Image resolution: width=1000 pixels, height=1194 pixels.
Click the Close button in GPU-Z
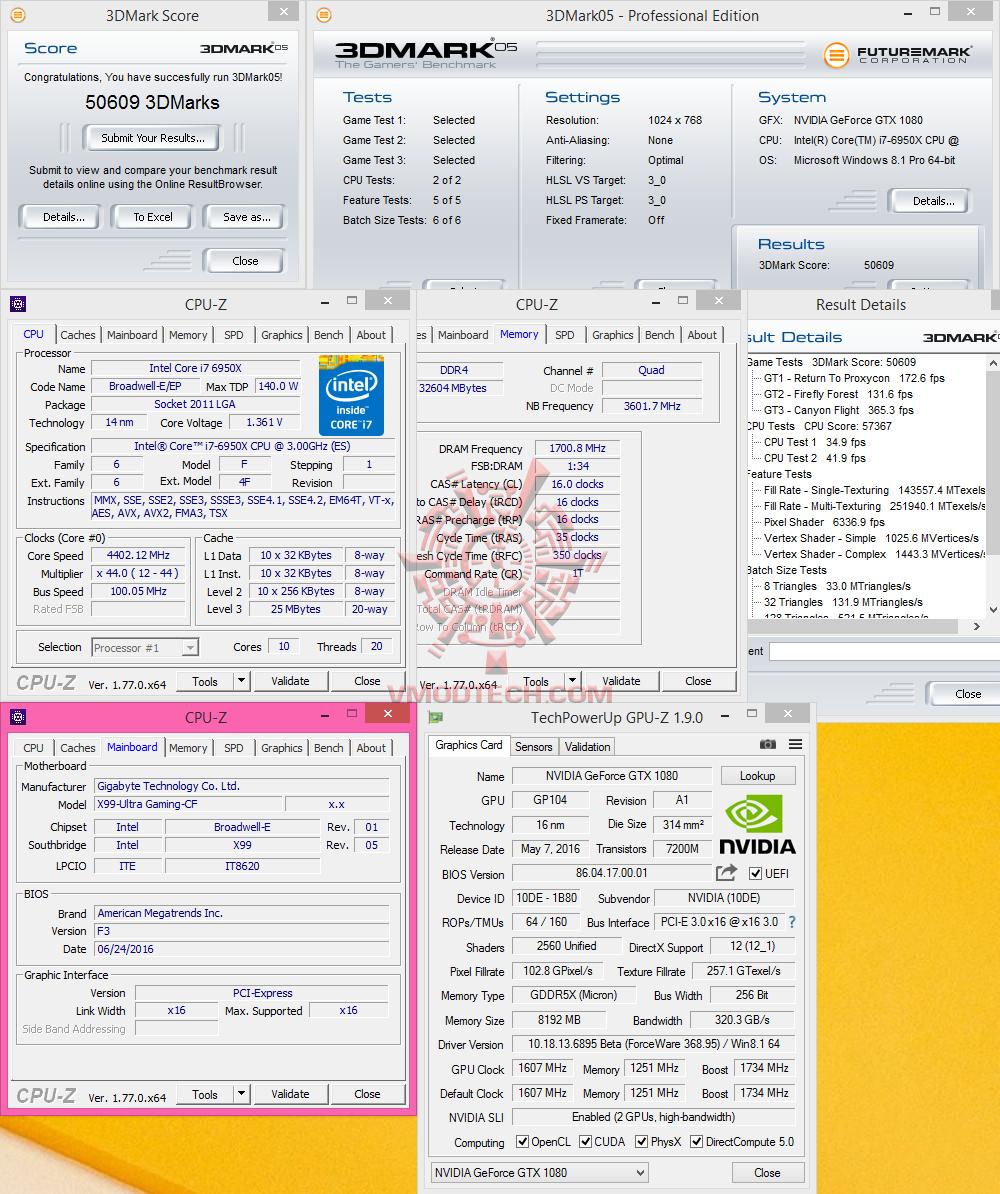[x=767, y=1173]
